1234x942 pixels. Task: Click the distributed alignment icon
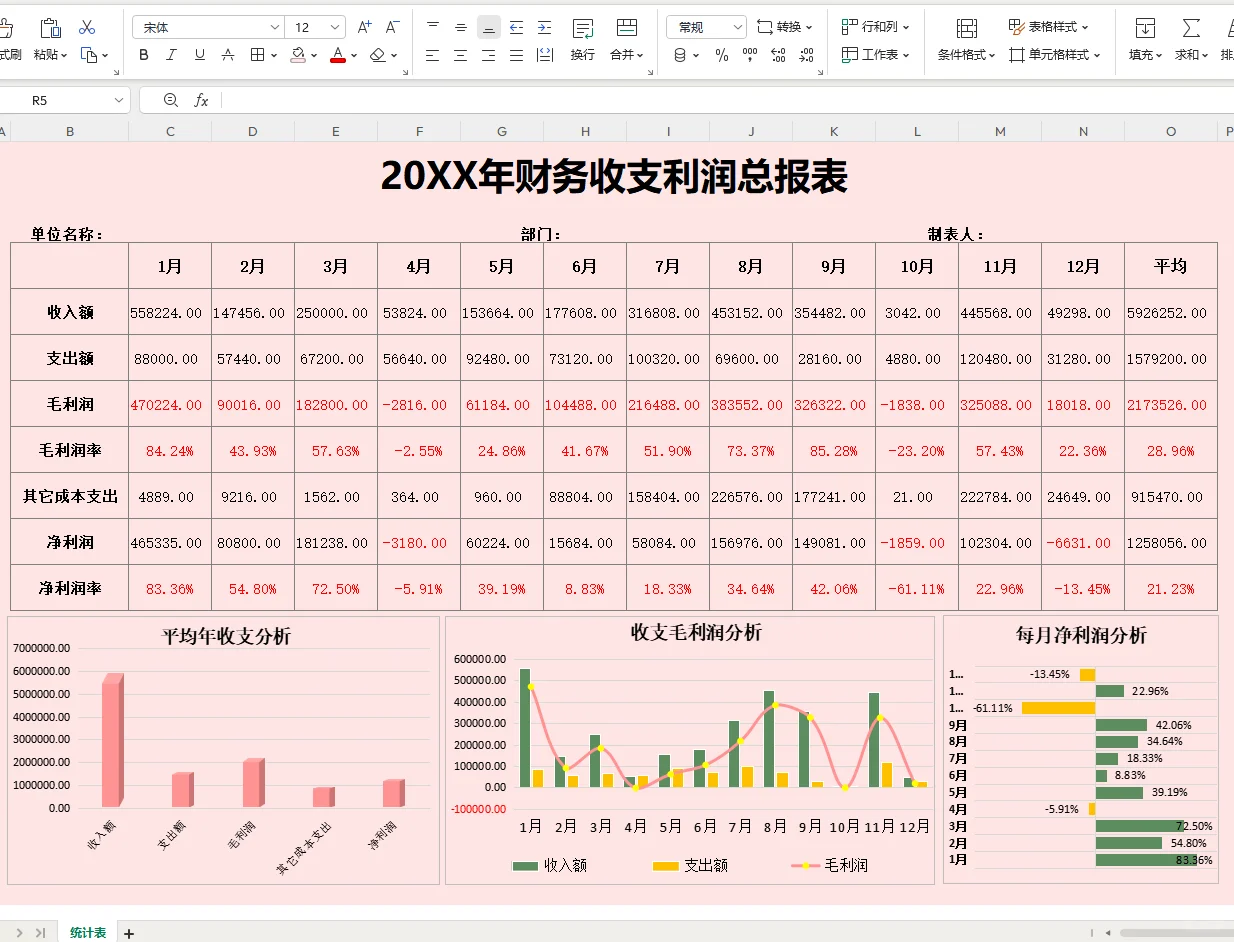544,55
